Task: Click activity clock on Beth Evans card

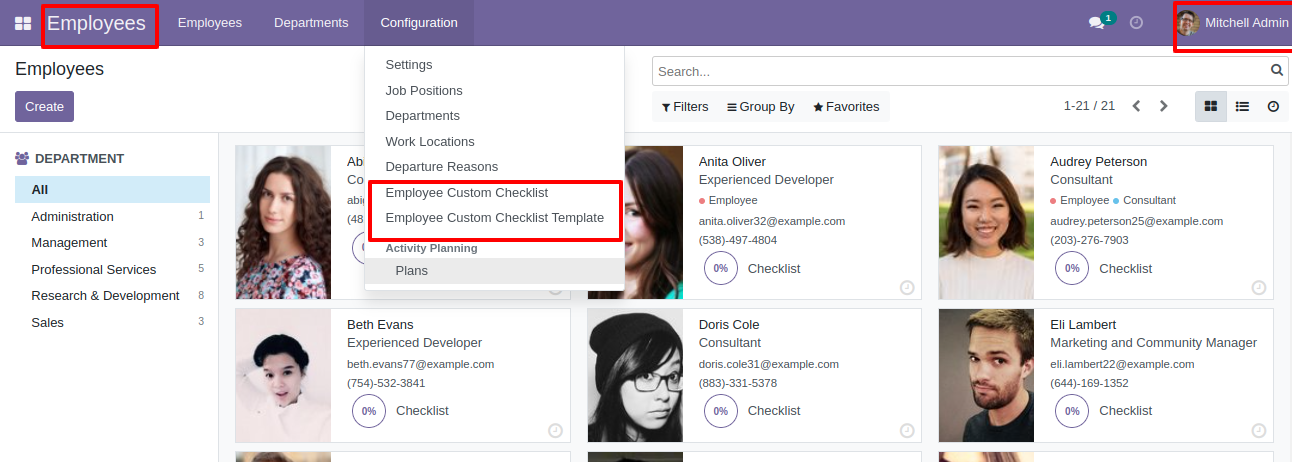Action: 555,430
